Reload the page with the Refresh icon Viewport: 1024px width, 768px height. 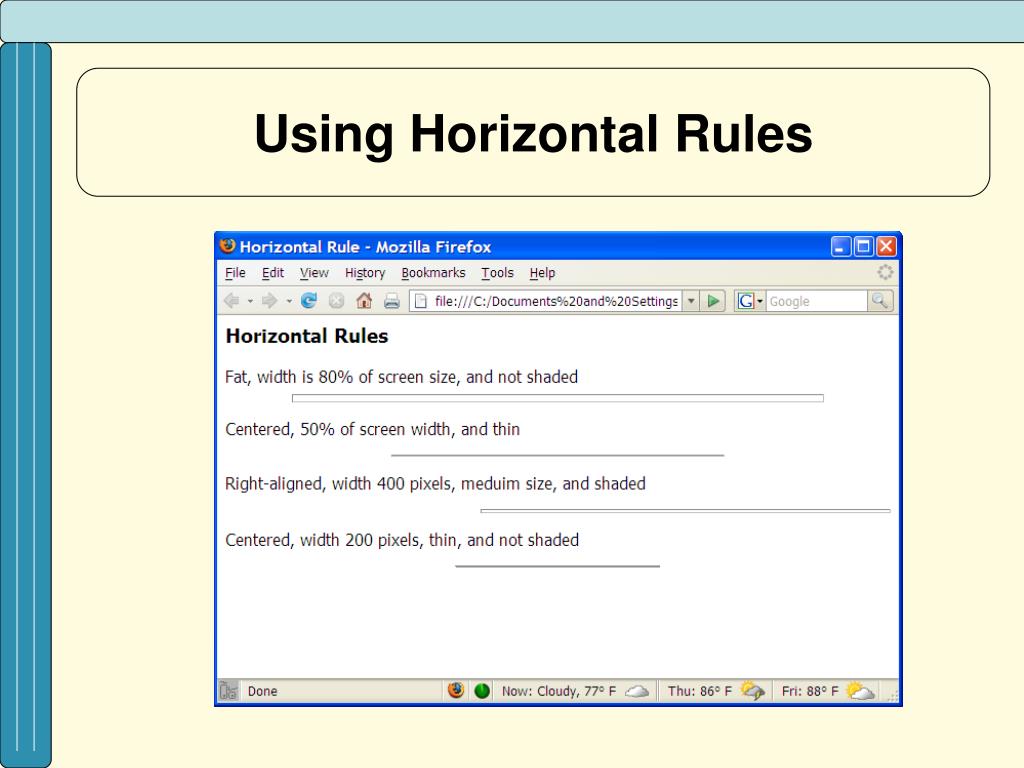tap(308, 300)
